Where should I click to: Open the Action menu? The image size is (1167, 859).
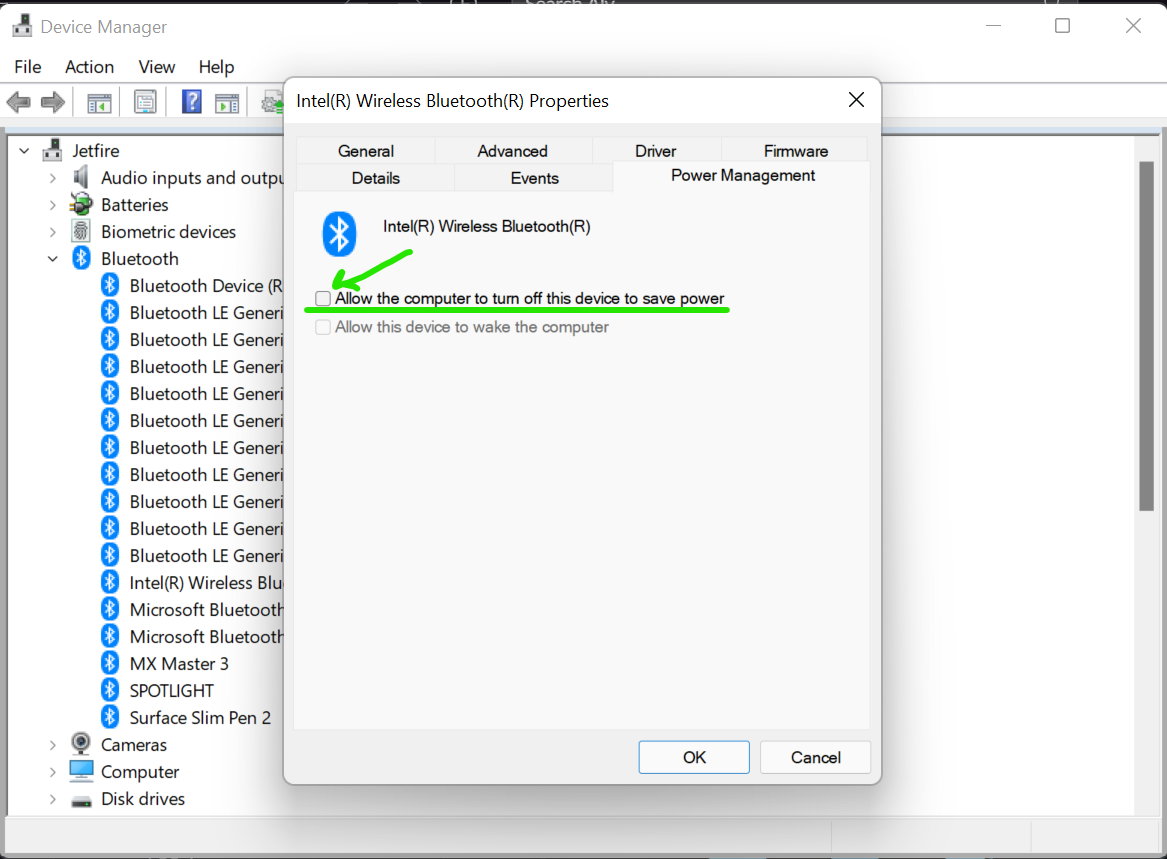click(x=89, y=67)
